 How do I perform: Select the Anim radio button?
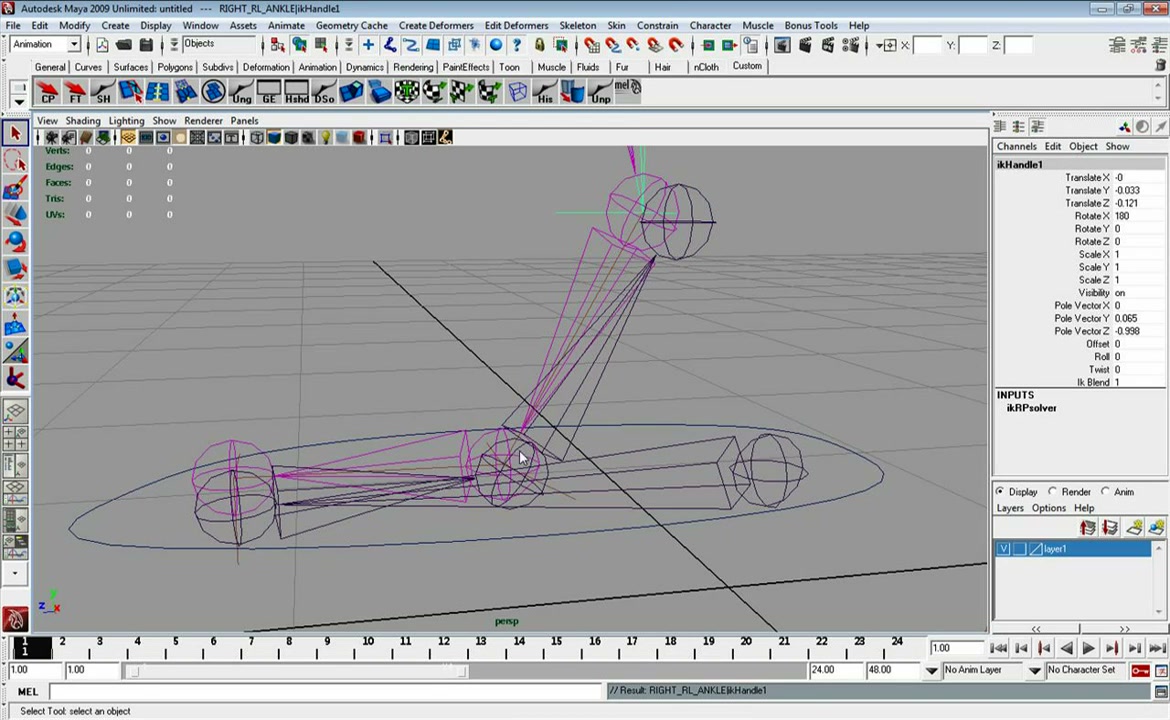click(1105, 492)
